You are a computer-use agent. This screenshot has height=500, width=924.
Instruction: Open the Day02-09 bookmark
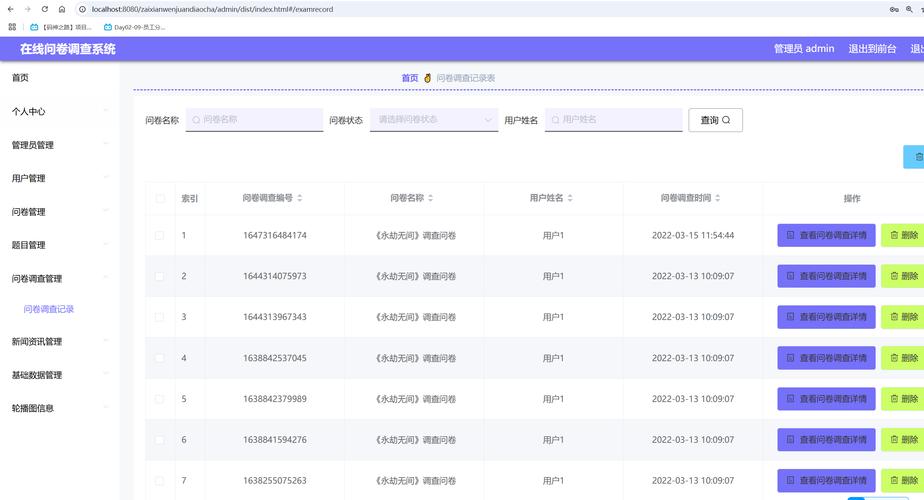coord(134,27)
